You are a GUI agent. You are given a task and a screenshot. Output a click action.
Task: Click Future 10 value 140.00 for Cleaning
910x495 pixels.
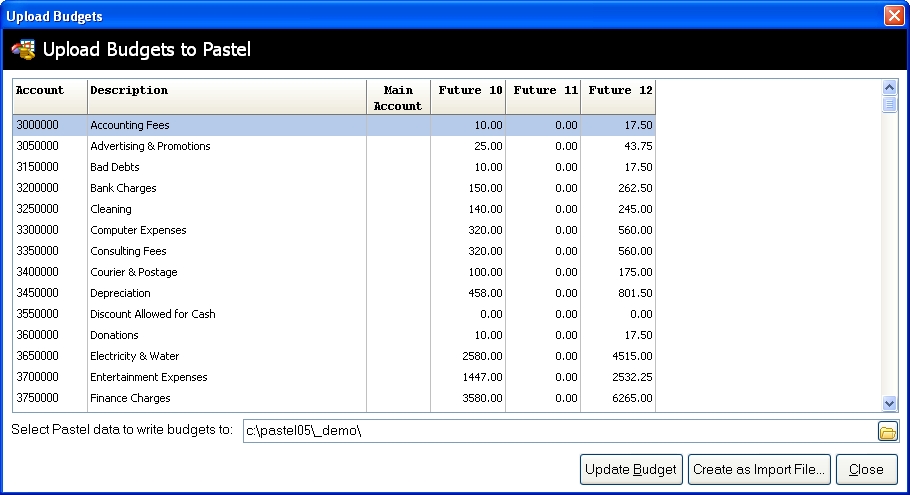point(485,209)
